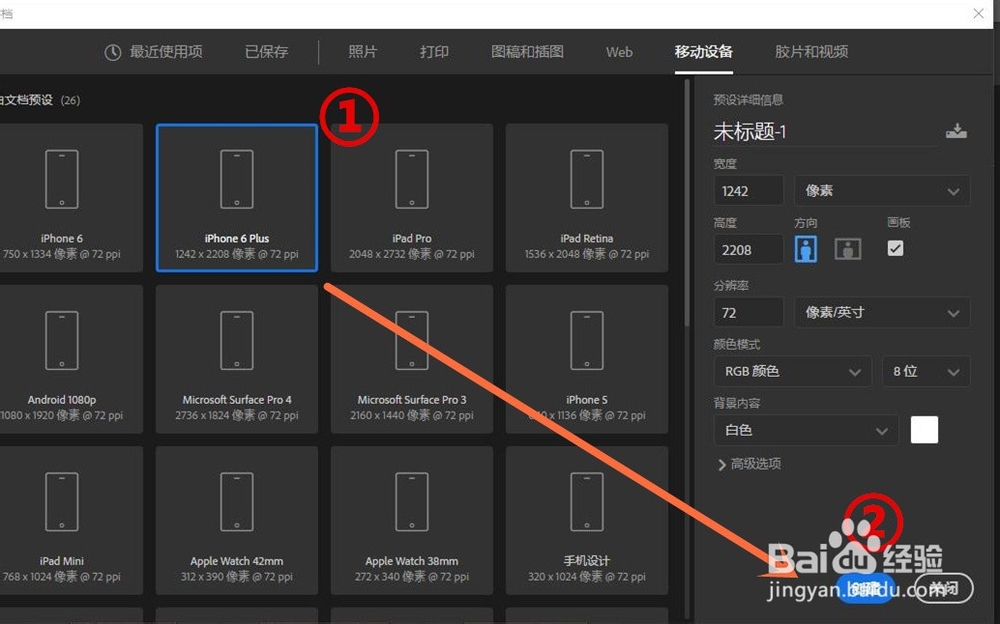The height and width of the screenshot is (624, 1000).
Task: Click the iPad Retina device icon
Action: pyautogui.click(x=587, y=179)
